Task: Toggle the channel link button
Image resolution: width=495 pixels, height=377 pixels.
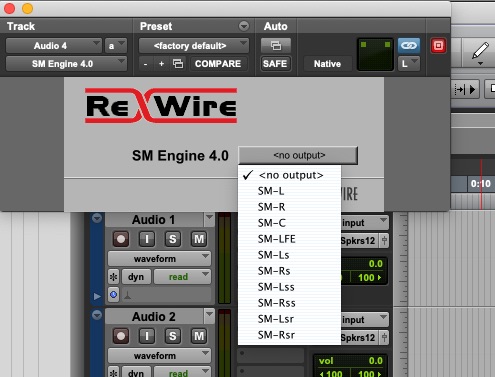Action: point(409,45)
